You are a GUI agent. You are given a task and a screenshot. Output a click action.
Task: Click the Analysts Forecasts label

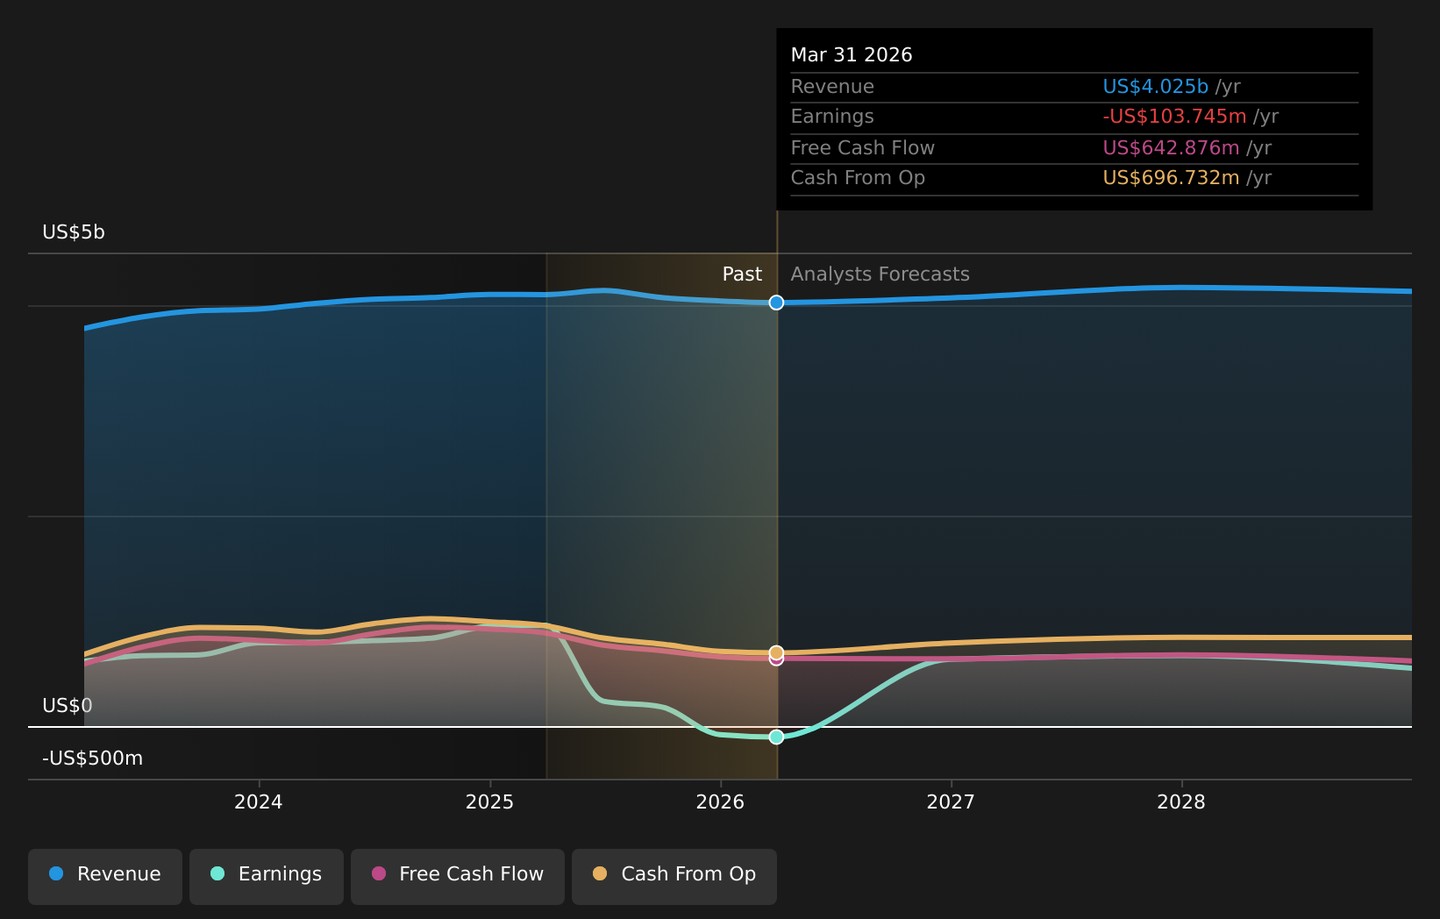[x=880, y=274]
